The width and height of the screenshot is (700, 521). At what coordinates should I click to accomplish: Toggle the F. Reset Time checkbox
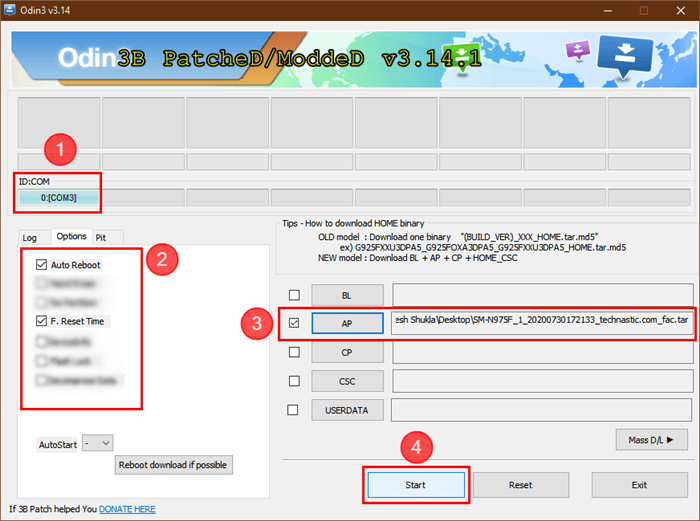click(42, 321)
